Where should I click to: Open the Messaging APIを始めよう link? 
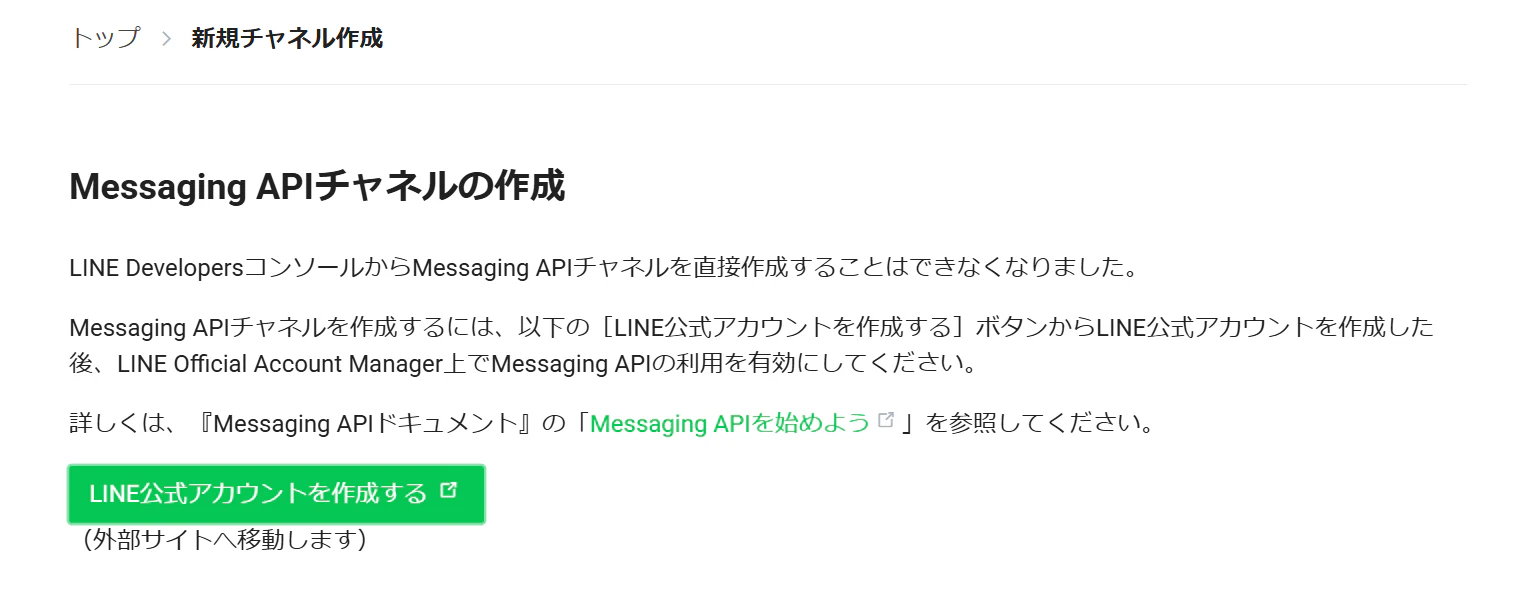tap(730, 423)
